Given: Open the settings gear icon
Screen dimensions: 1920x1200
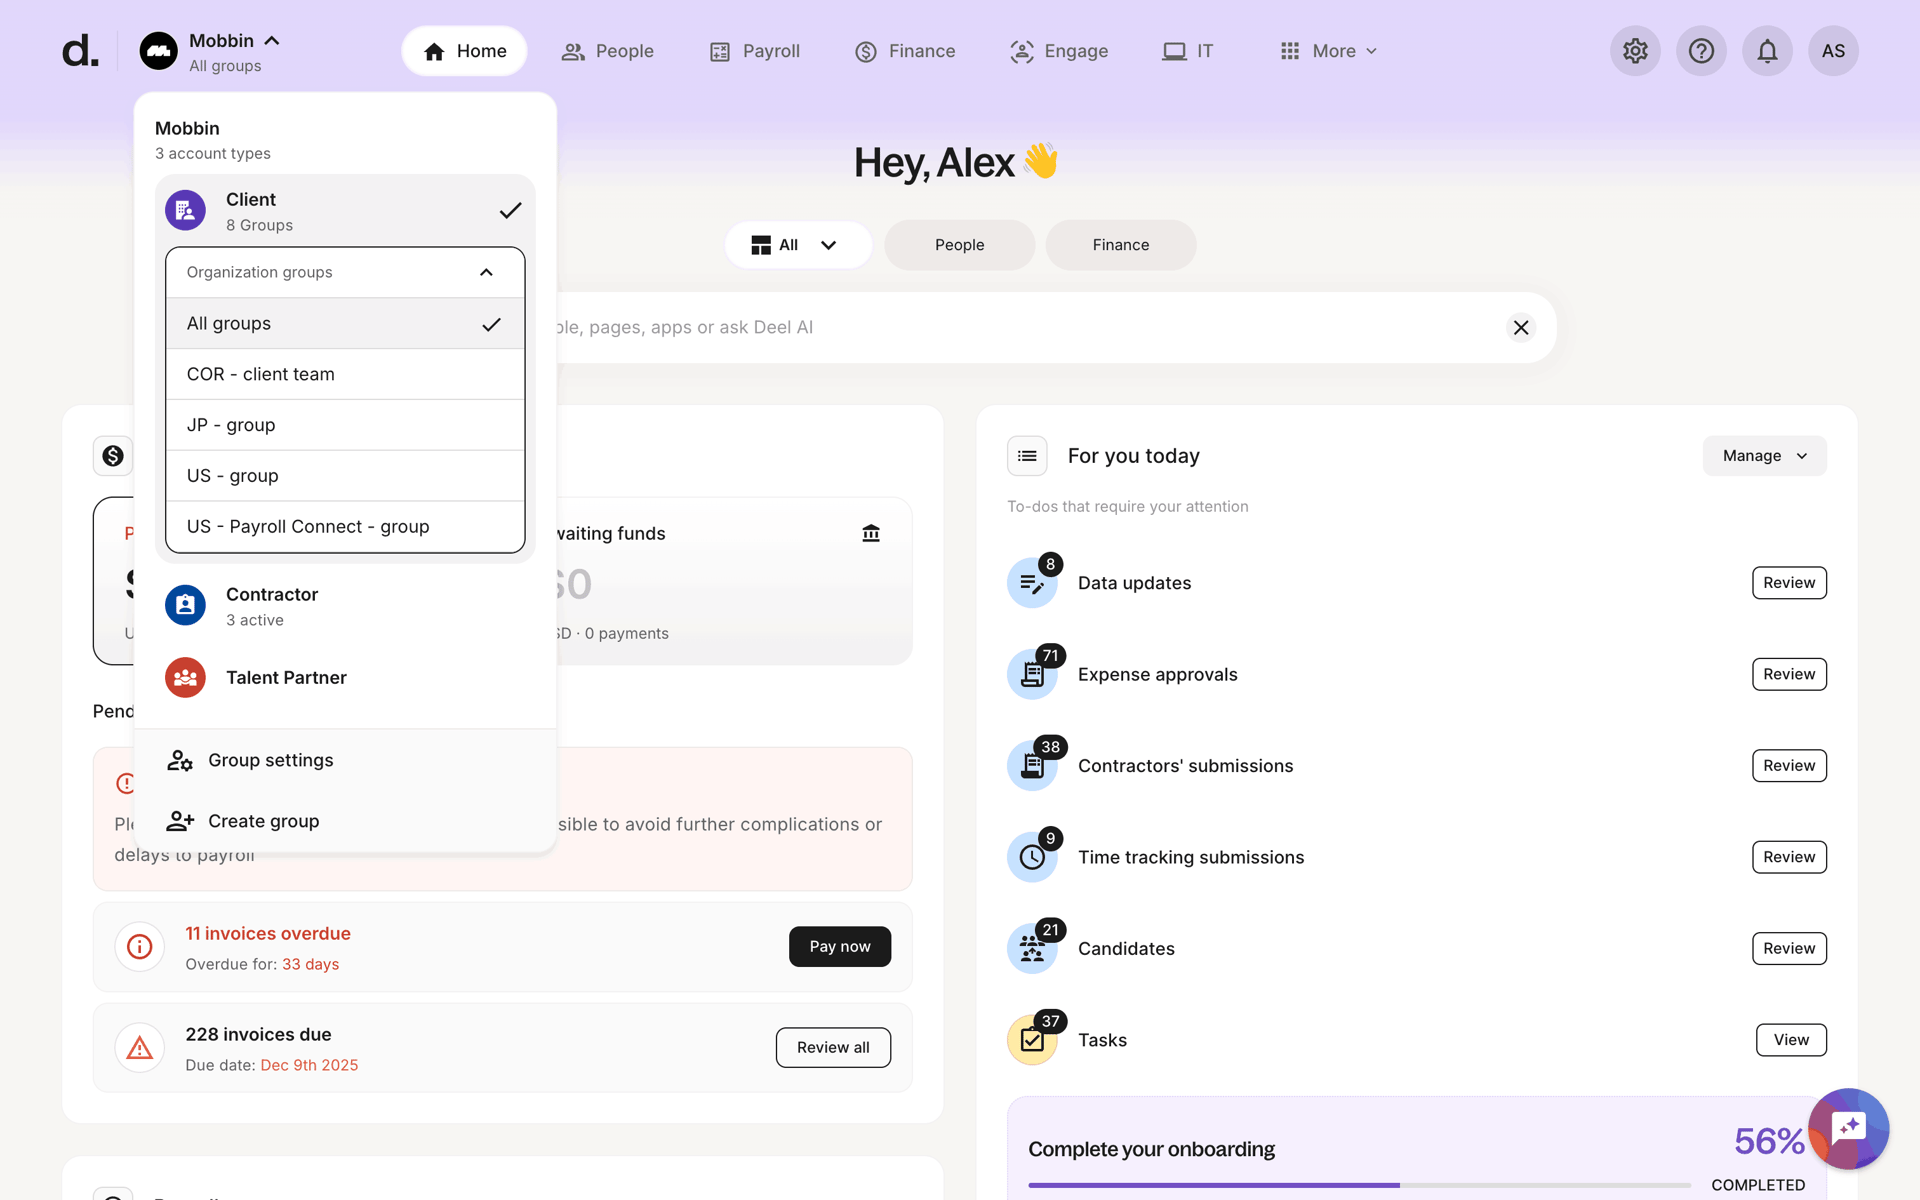Looking at the screenshot, I should click(1635, 51).
